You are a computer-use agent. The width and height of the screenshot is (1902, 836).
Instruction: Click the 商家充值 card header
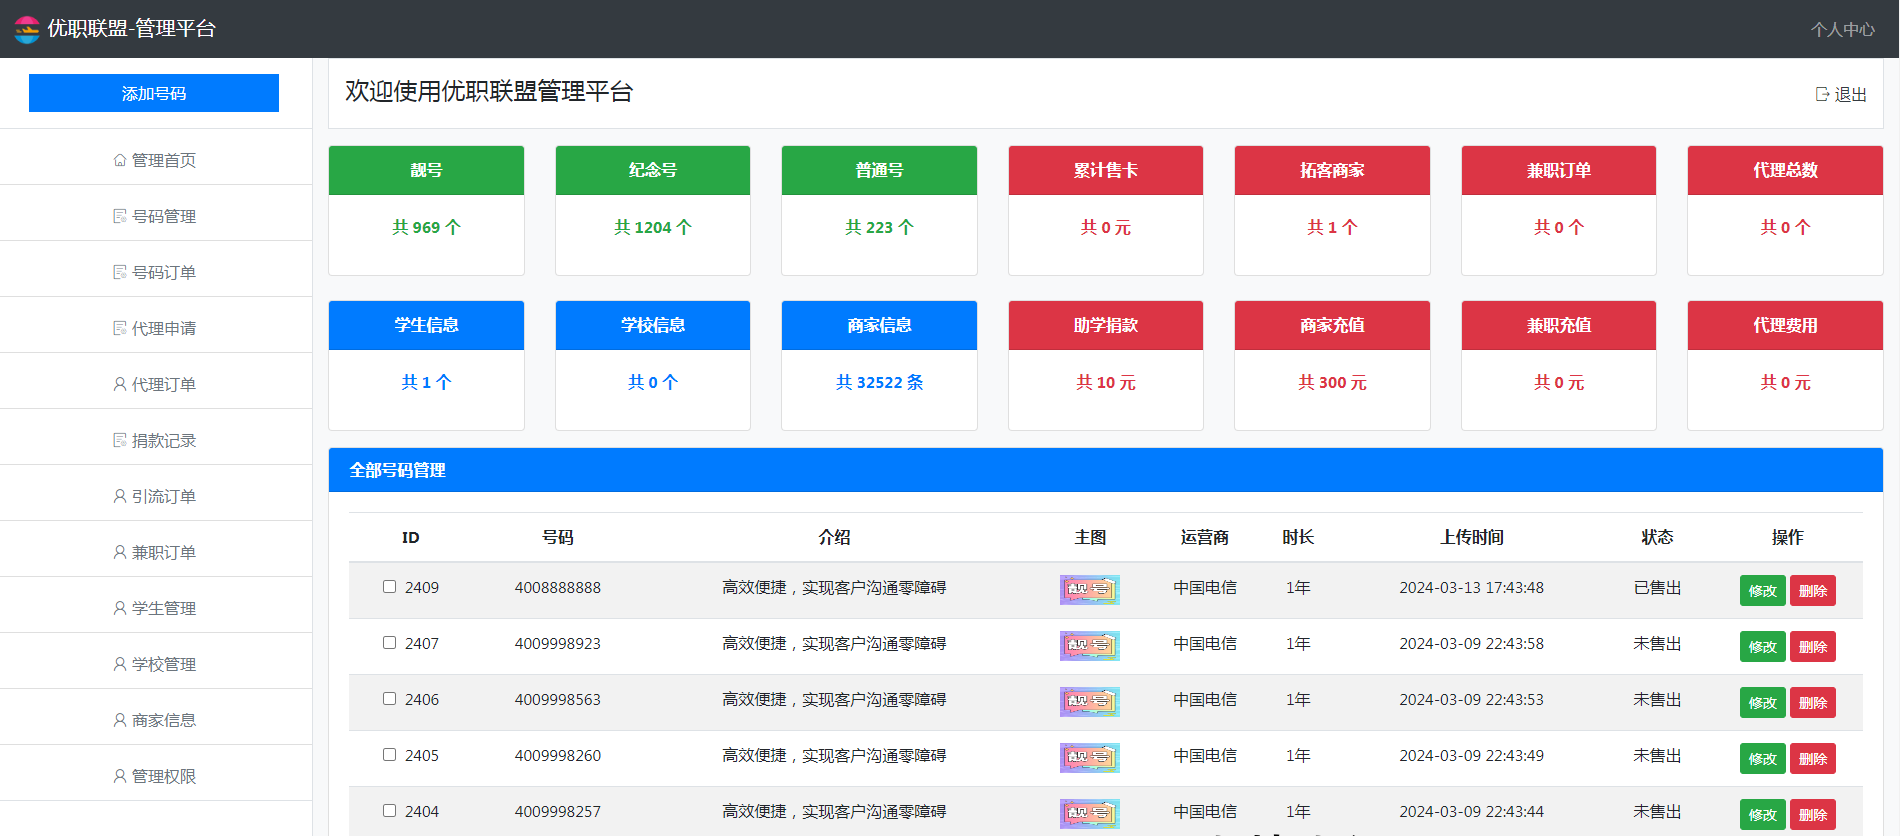tap(1332, 325)
